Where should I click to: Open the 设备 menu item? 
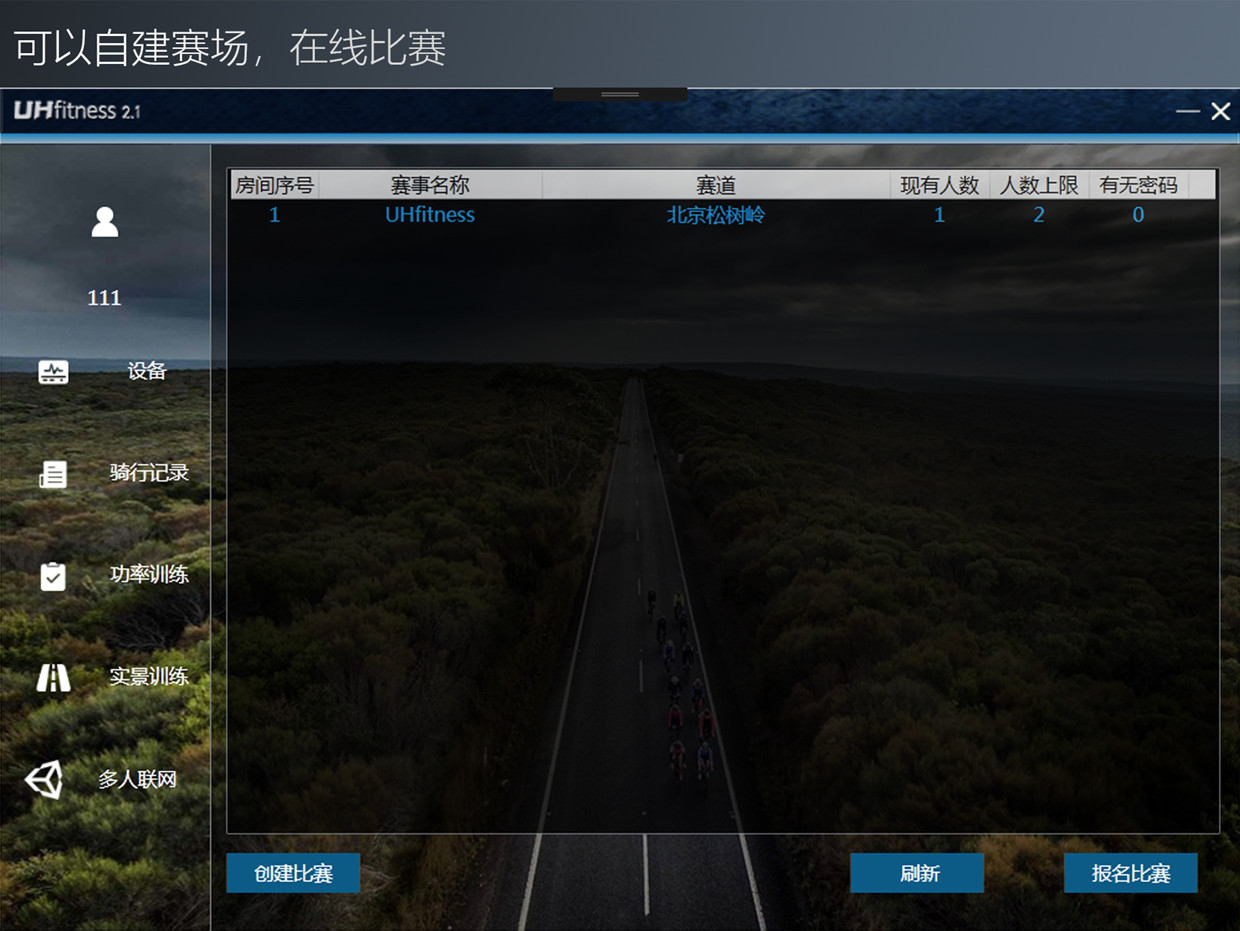coord(147,371)
